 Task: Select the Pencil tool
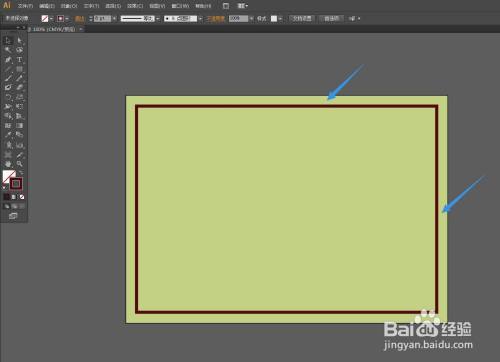pos(20,78)
